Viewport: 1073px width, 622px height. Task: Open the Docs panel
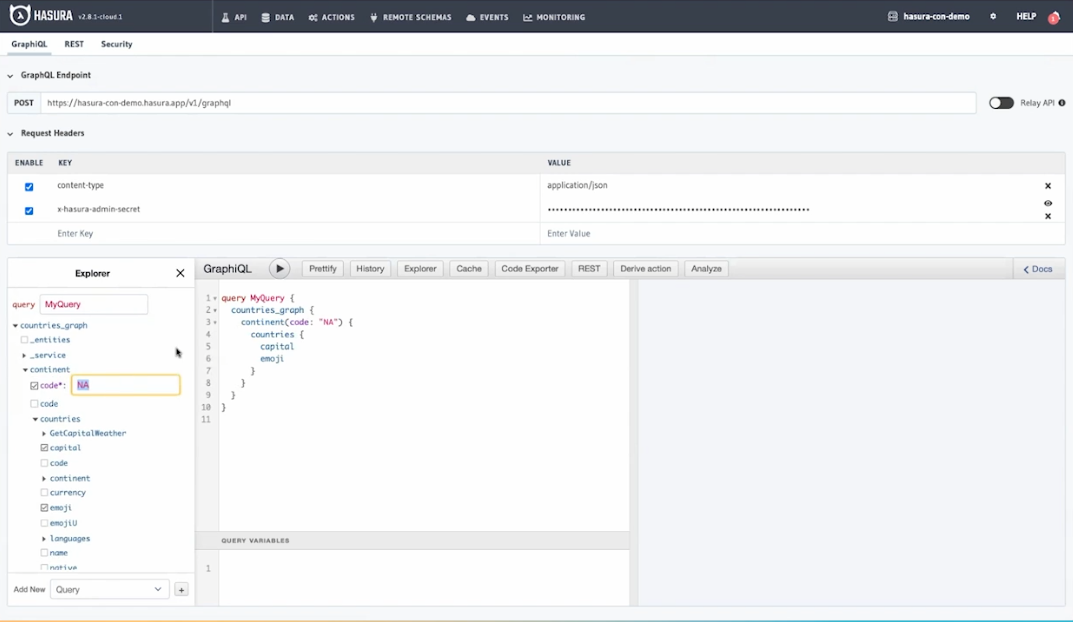click(1037, 269)
